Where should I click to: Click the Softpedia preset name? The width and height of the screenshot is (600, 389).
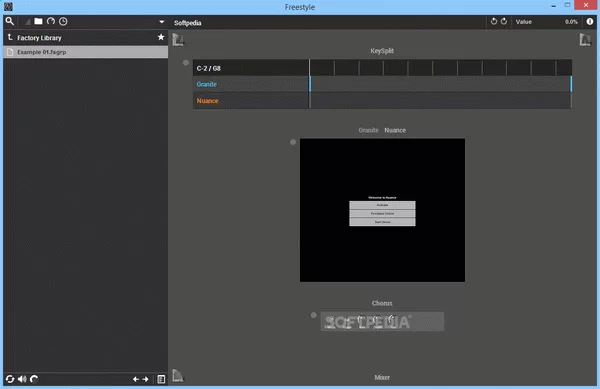pos(188,23)
